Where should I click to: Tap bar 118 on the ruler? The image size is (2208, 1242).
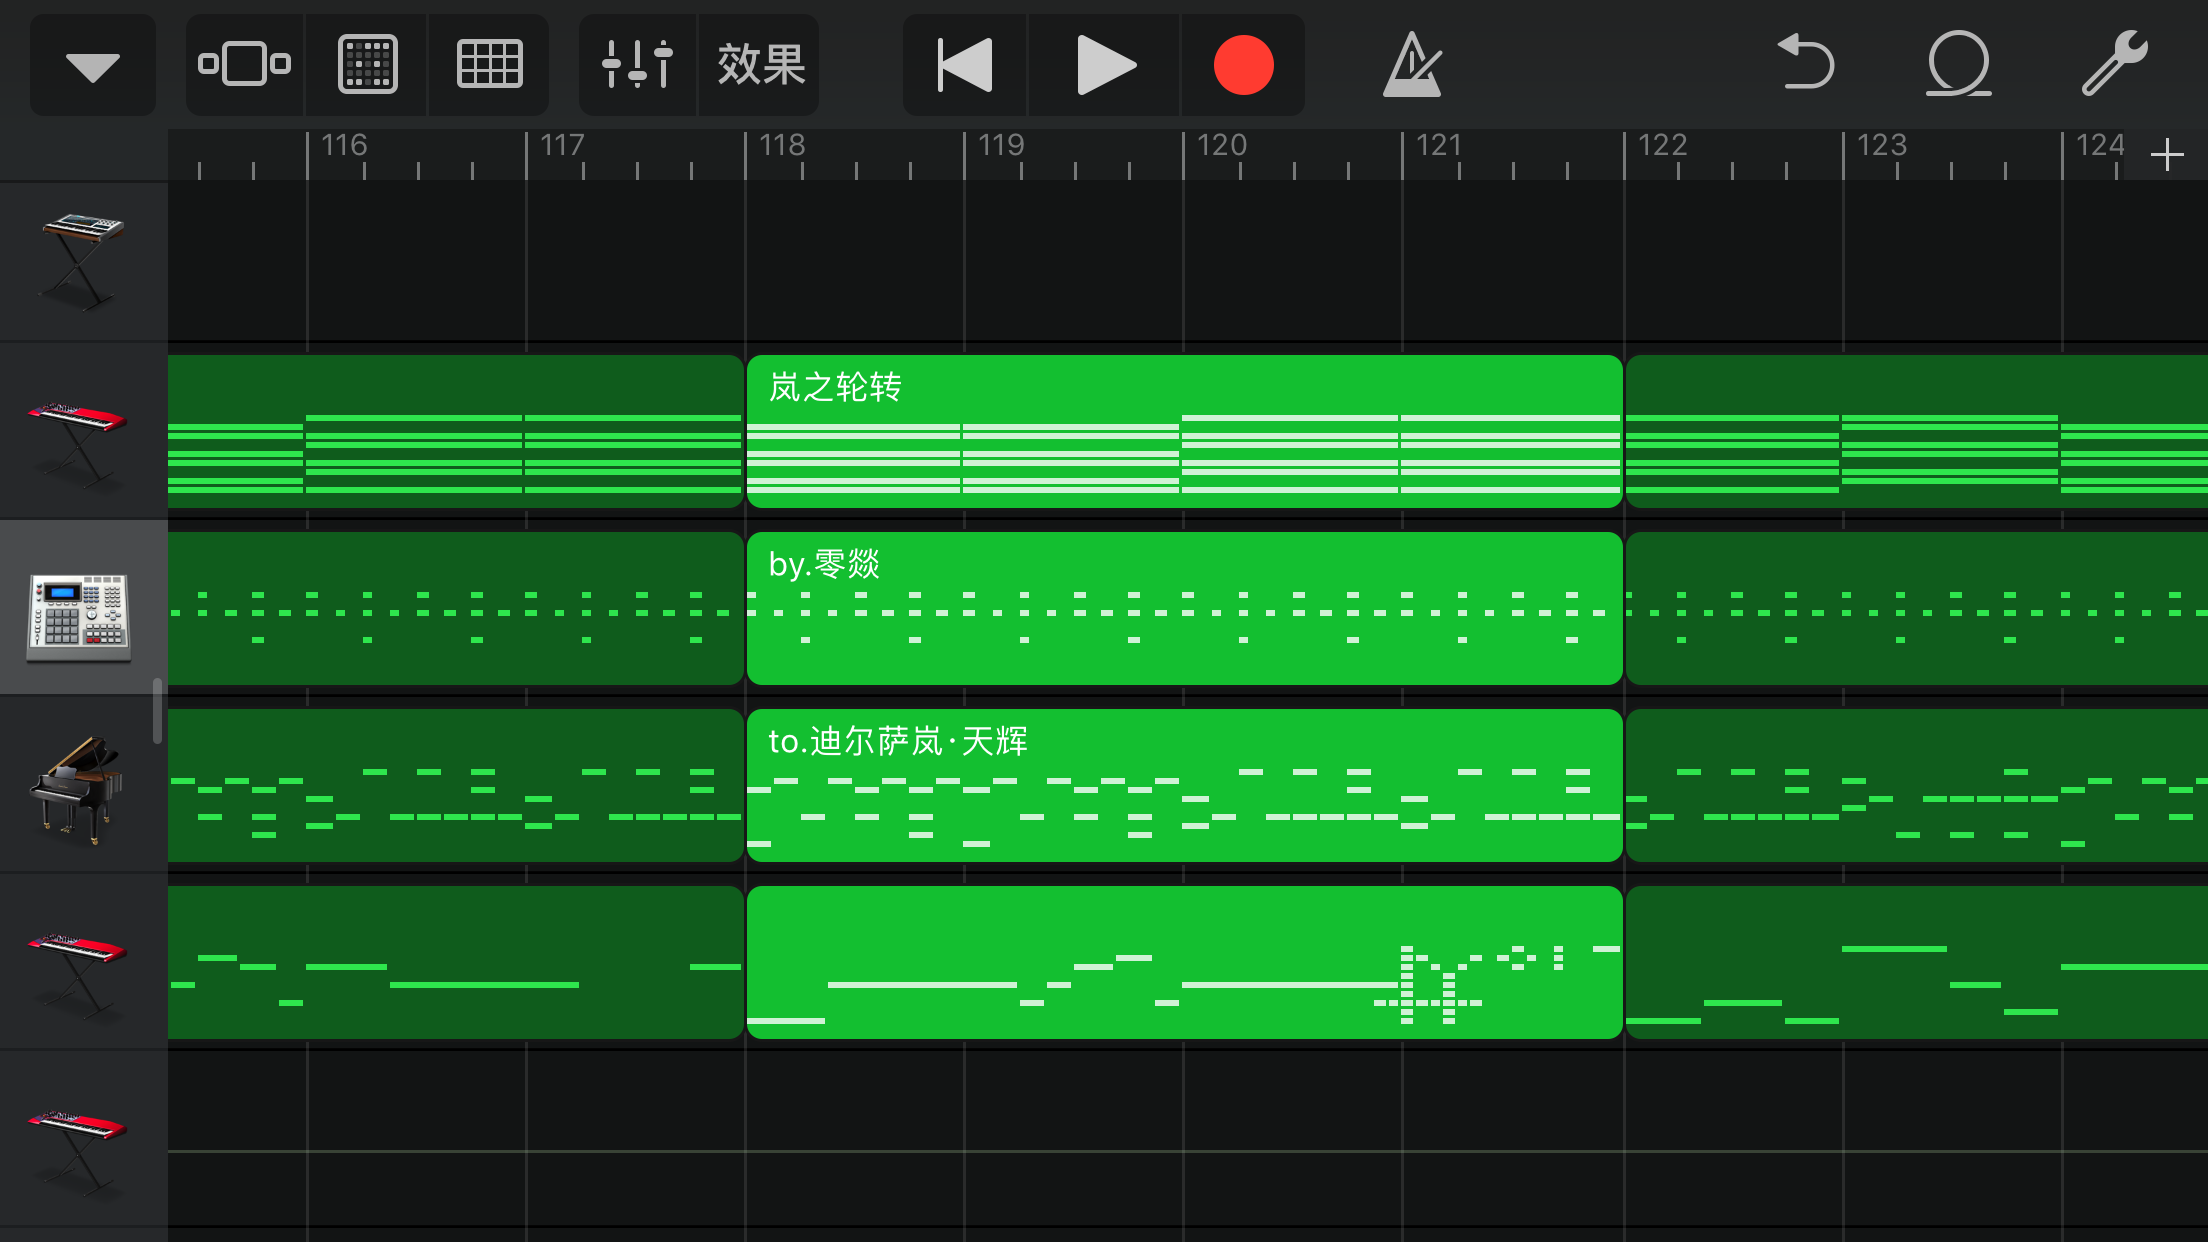[782, 146]
